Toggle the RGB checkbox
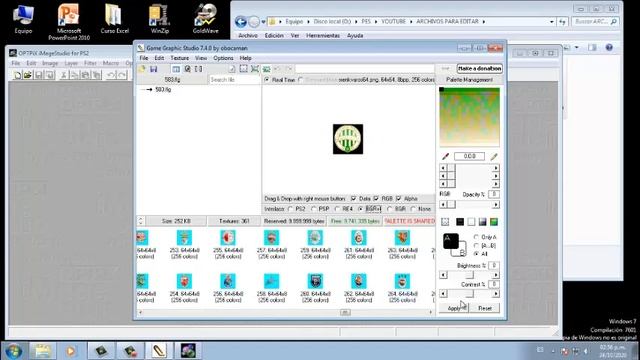This screenshot has width=640, height=360. click(376, 199)
